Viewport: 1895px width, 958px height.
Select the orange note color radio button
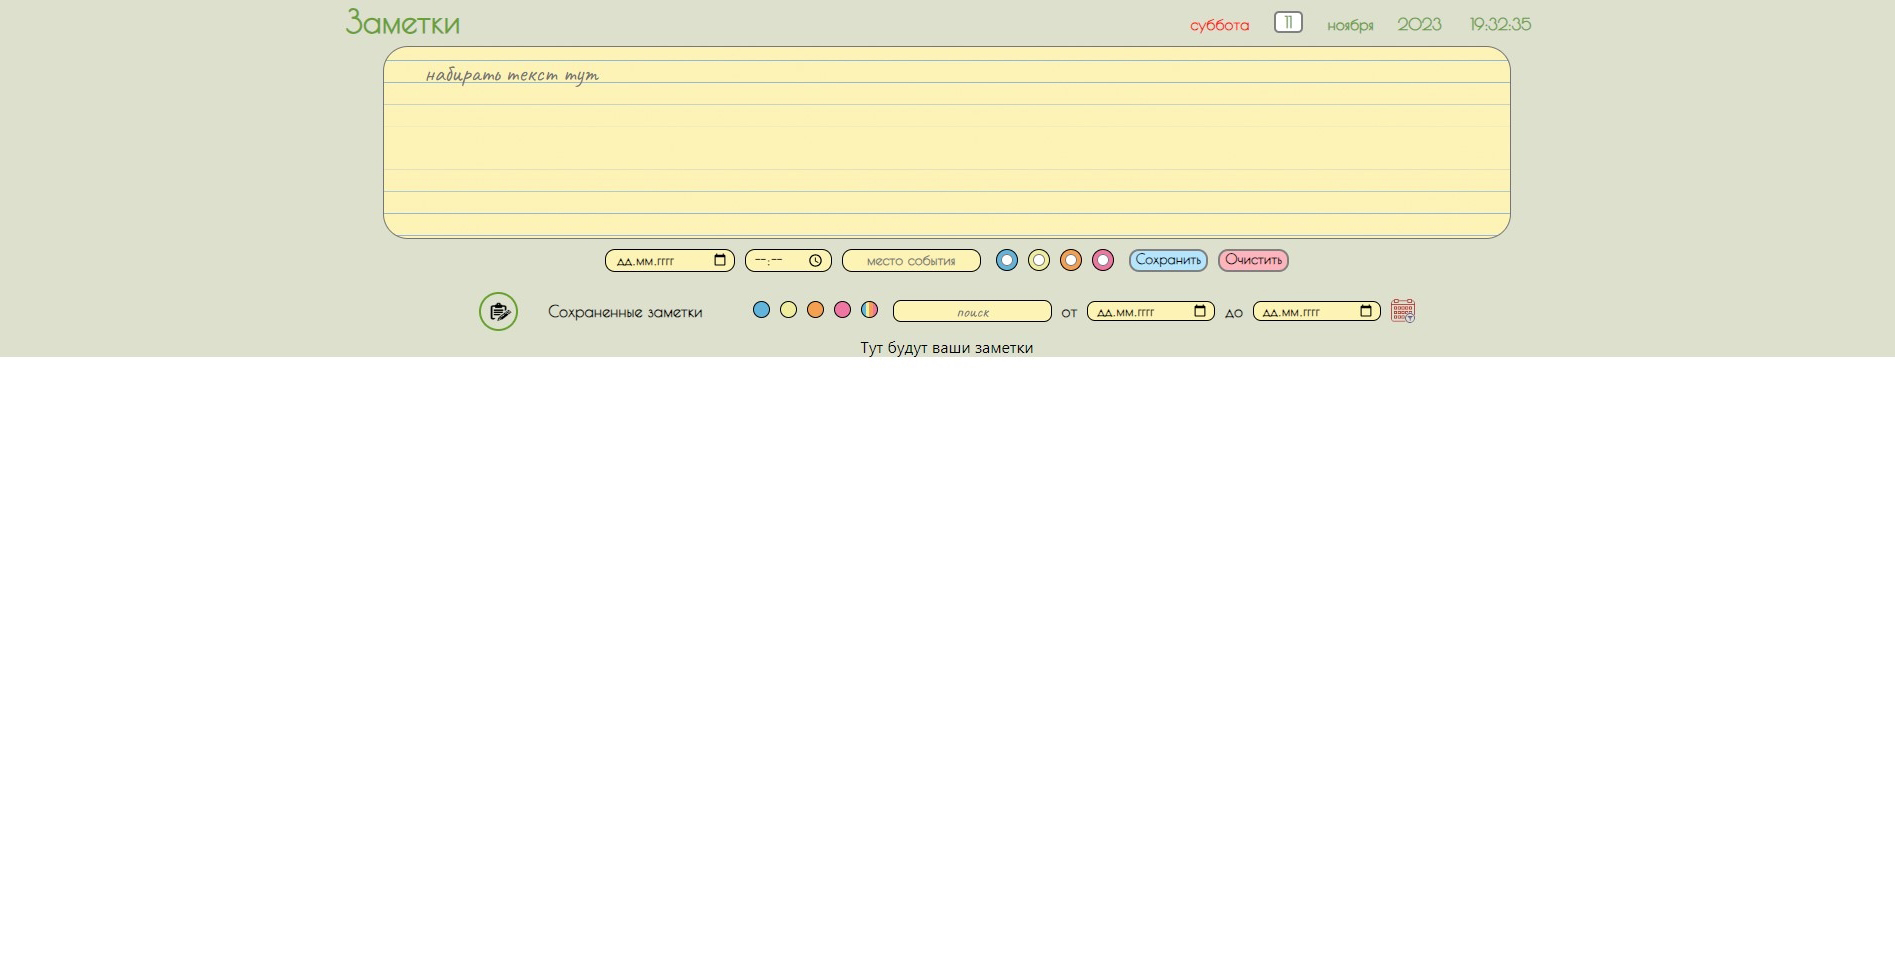click(1071, 261)
